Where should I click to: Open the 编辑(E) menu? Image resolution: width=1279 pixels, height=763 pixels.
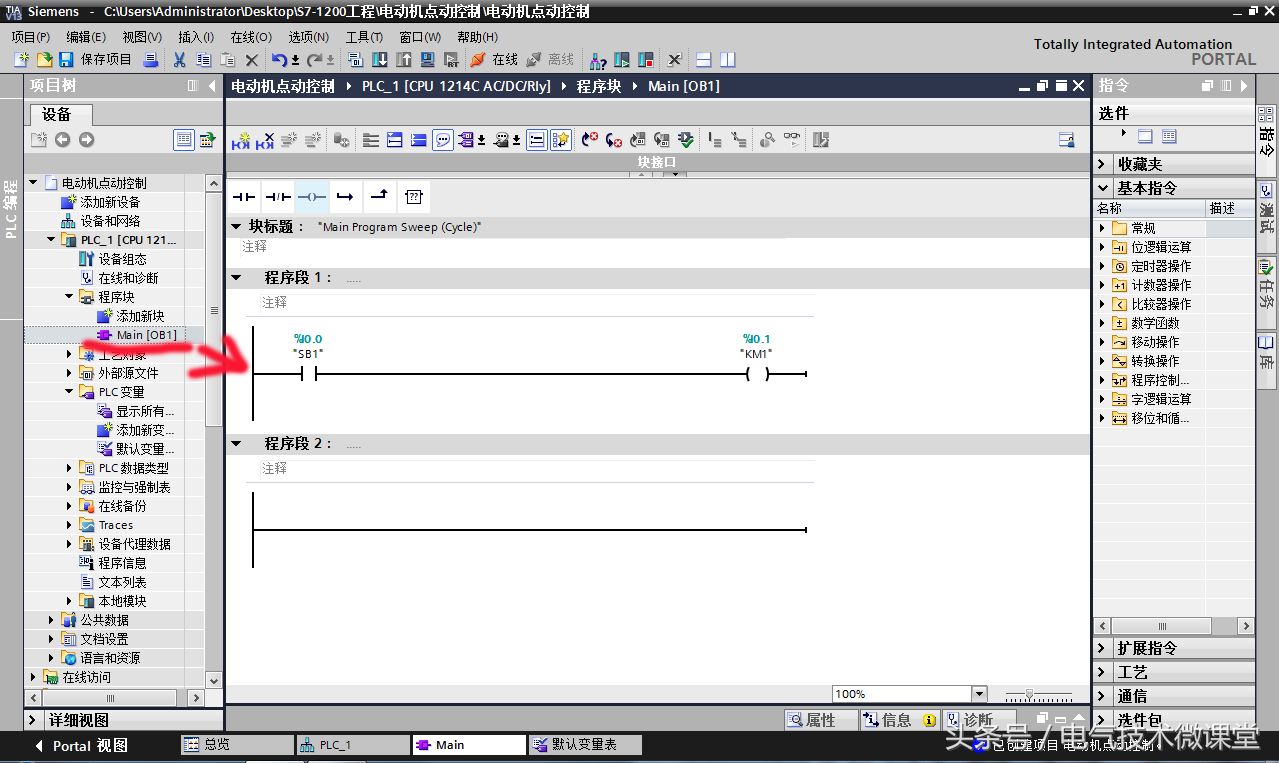(x=86, y=37)
